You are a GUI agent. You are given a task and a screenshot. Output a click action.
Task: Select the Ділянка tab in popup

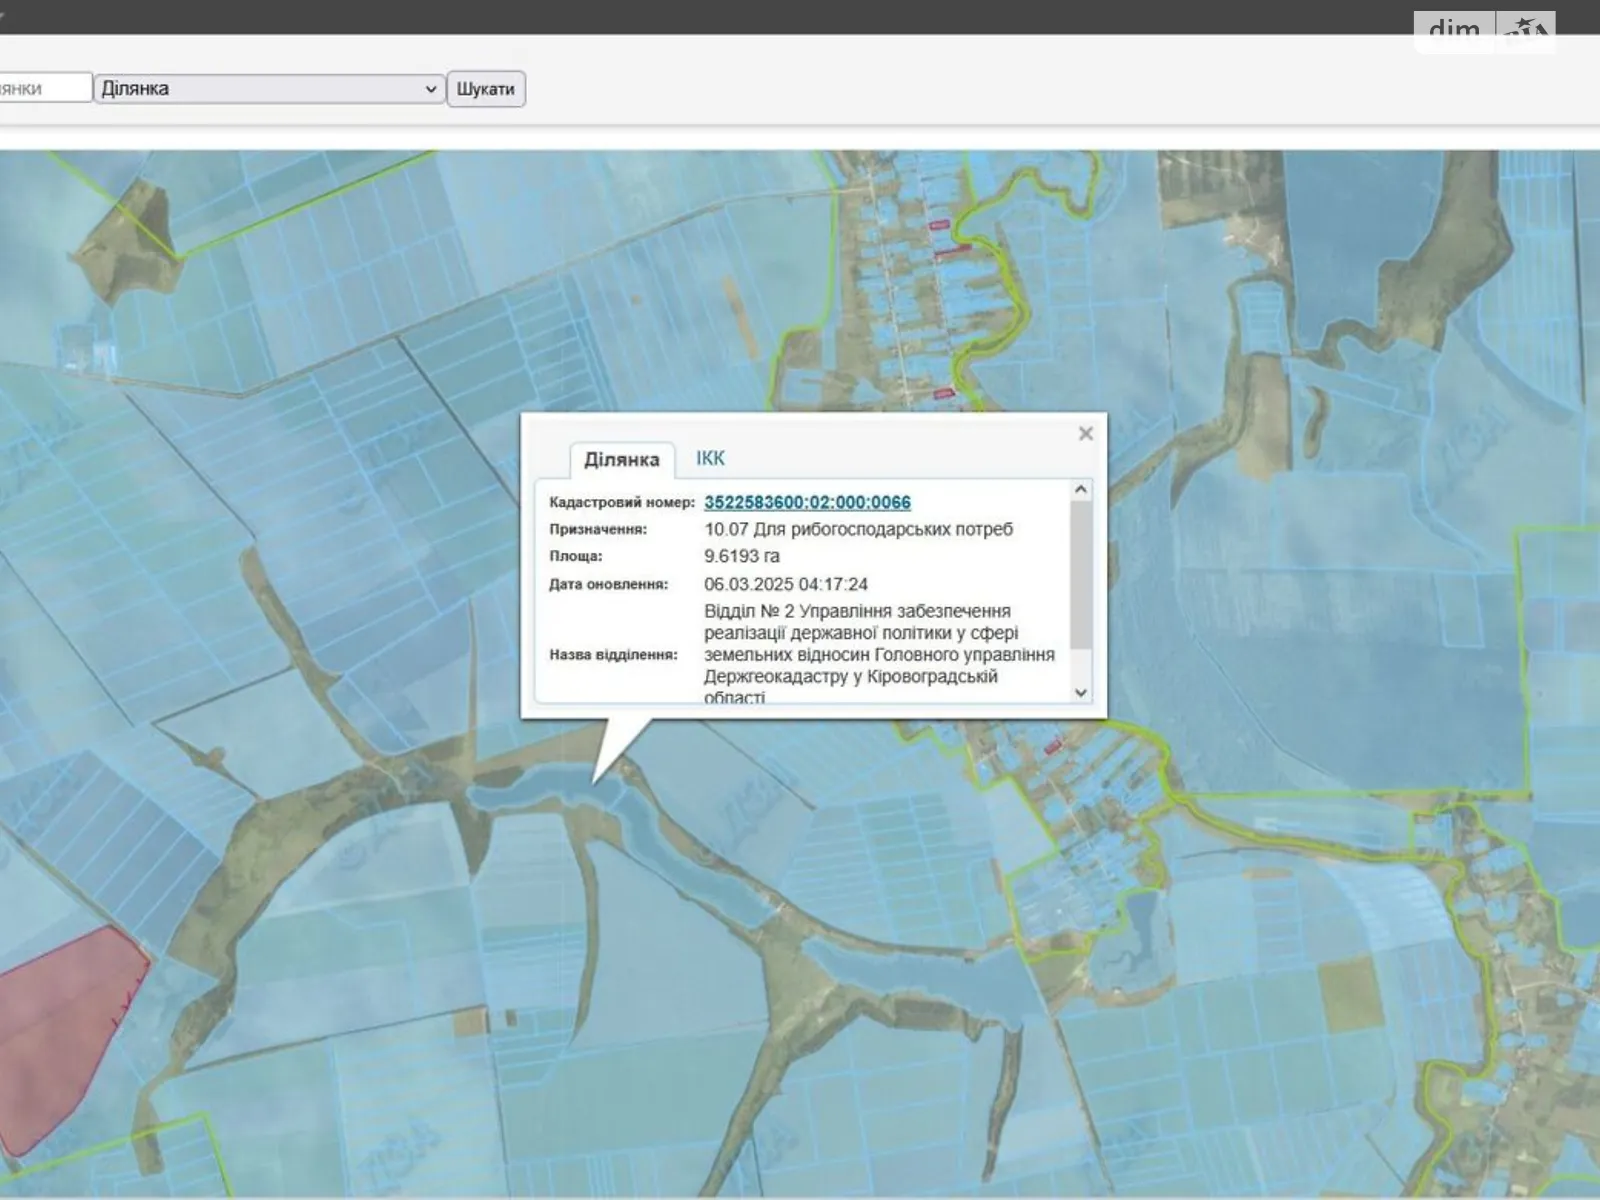(621, 460)
